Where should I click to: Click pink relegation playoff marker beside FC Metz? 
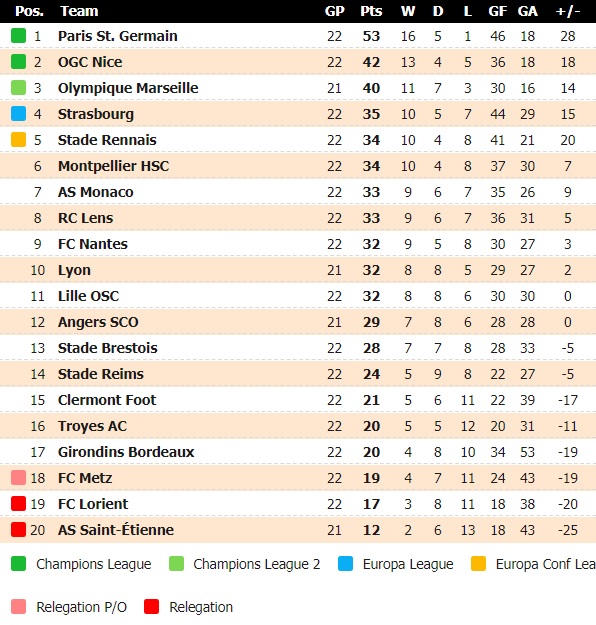[18, 478]
